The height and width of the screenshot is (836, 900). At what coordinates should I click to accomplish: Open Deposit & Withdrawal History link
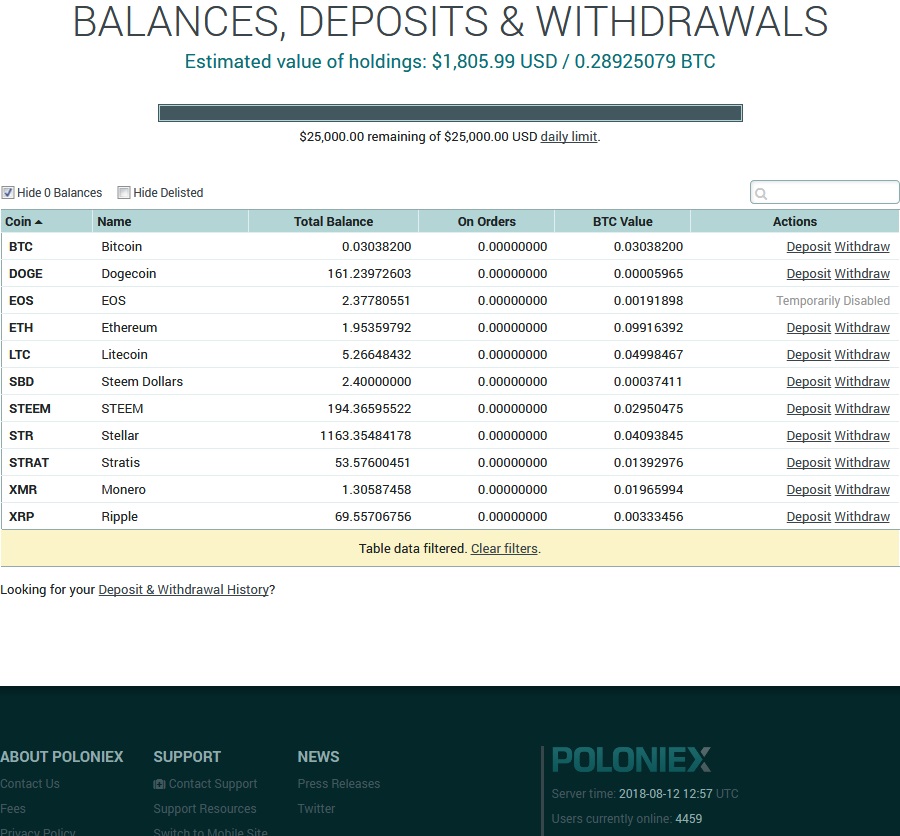coord(184,590)
